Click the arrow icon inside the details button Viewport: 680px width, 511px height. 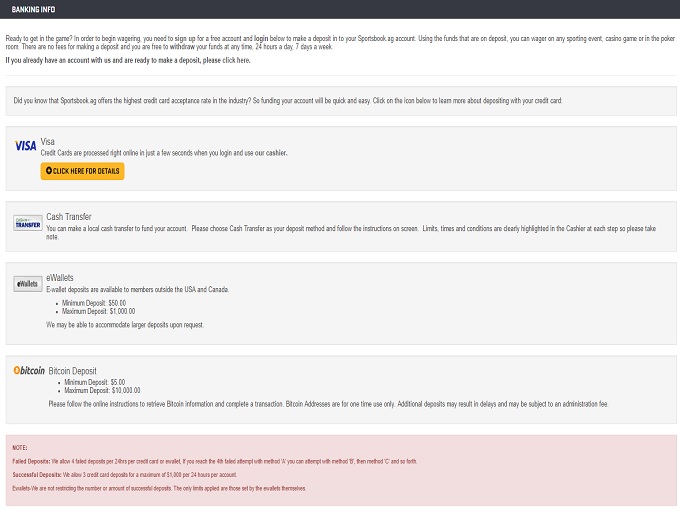(x=49, y=171)
